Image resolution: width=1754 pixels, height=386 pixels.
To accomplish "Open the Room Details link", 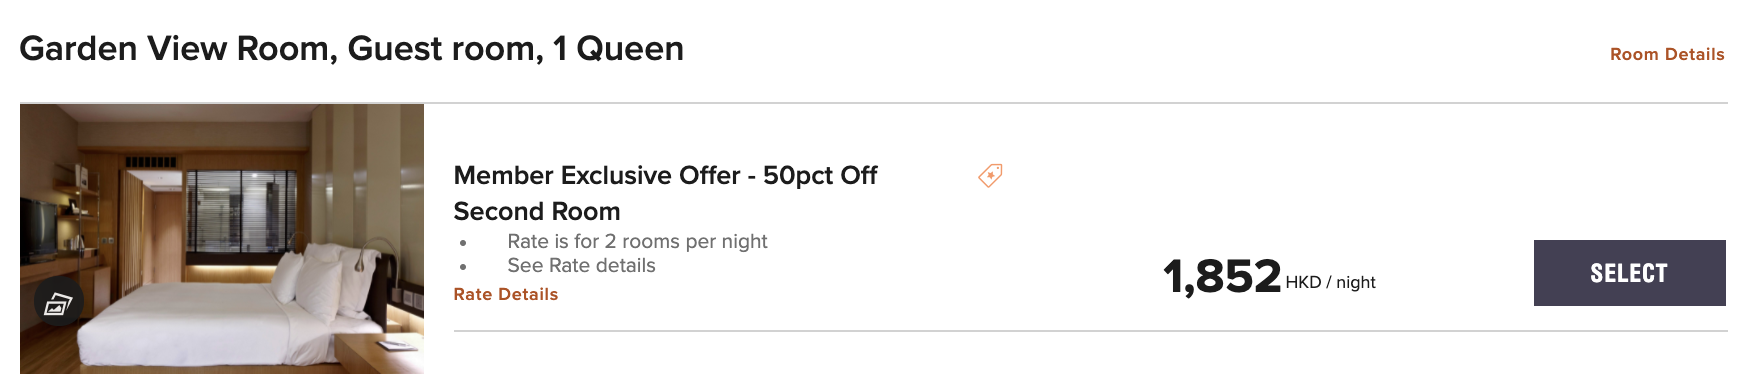I will pyautogui.click(x=1667, y=54).
